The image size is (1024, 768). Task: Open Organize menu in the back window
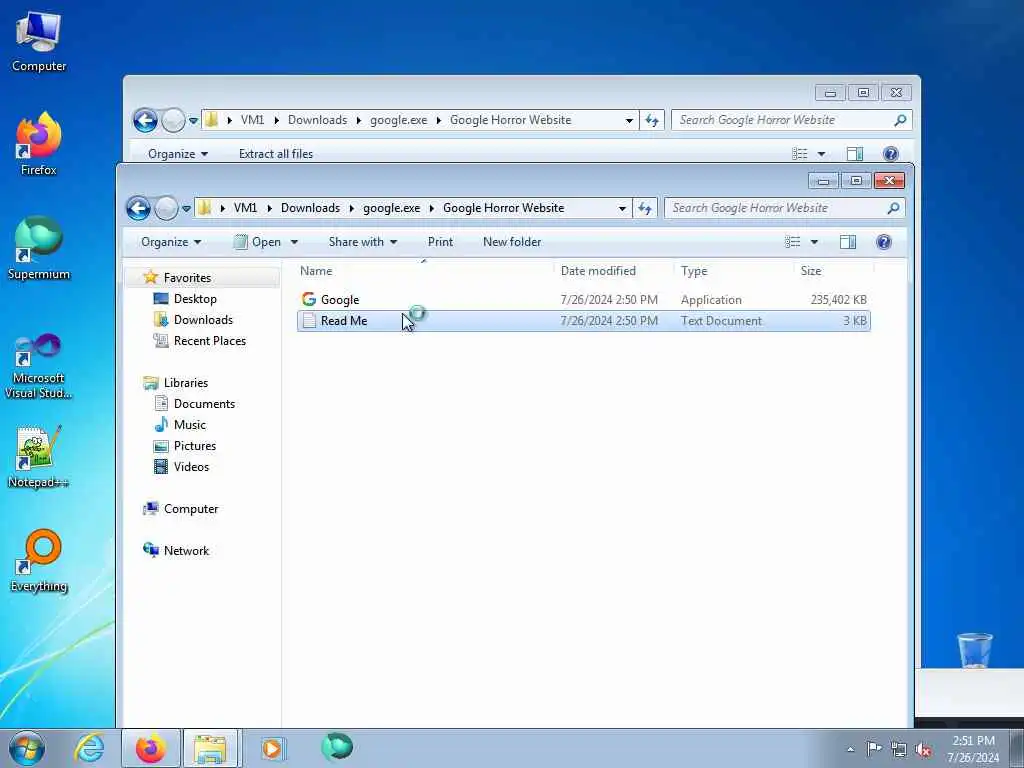pyautogui.click(x=177, y=154)
